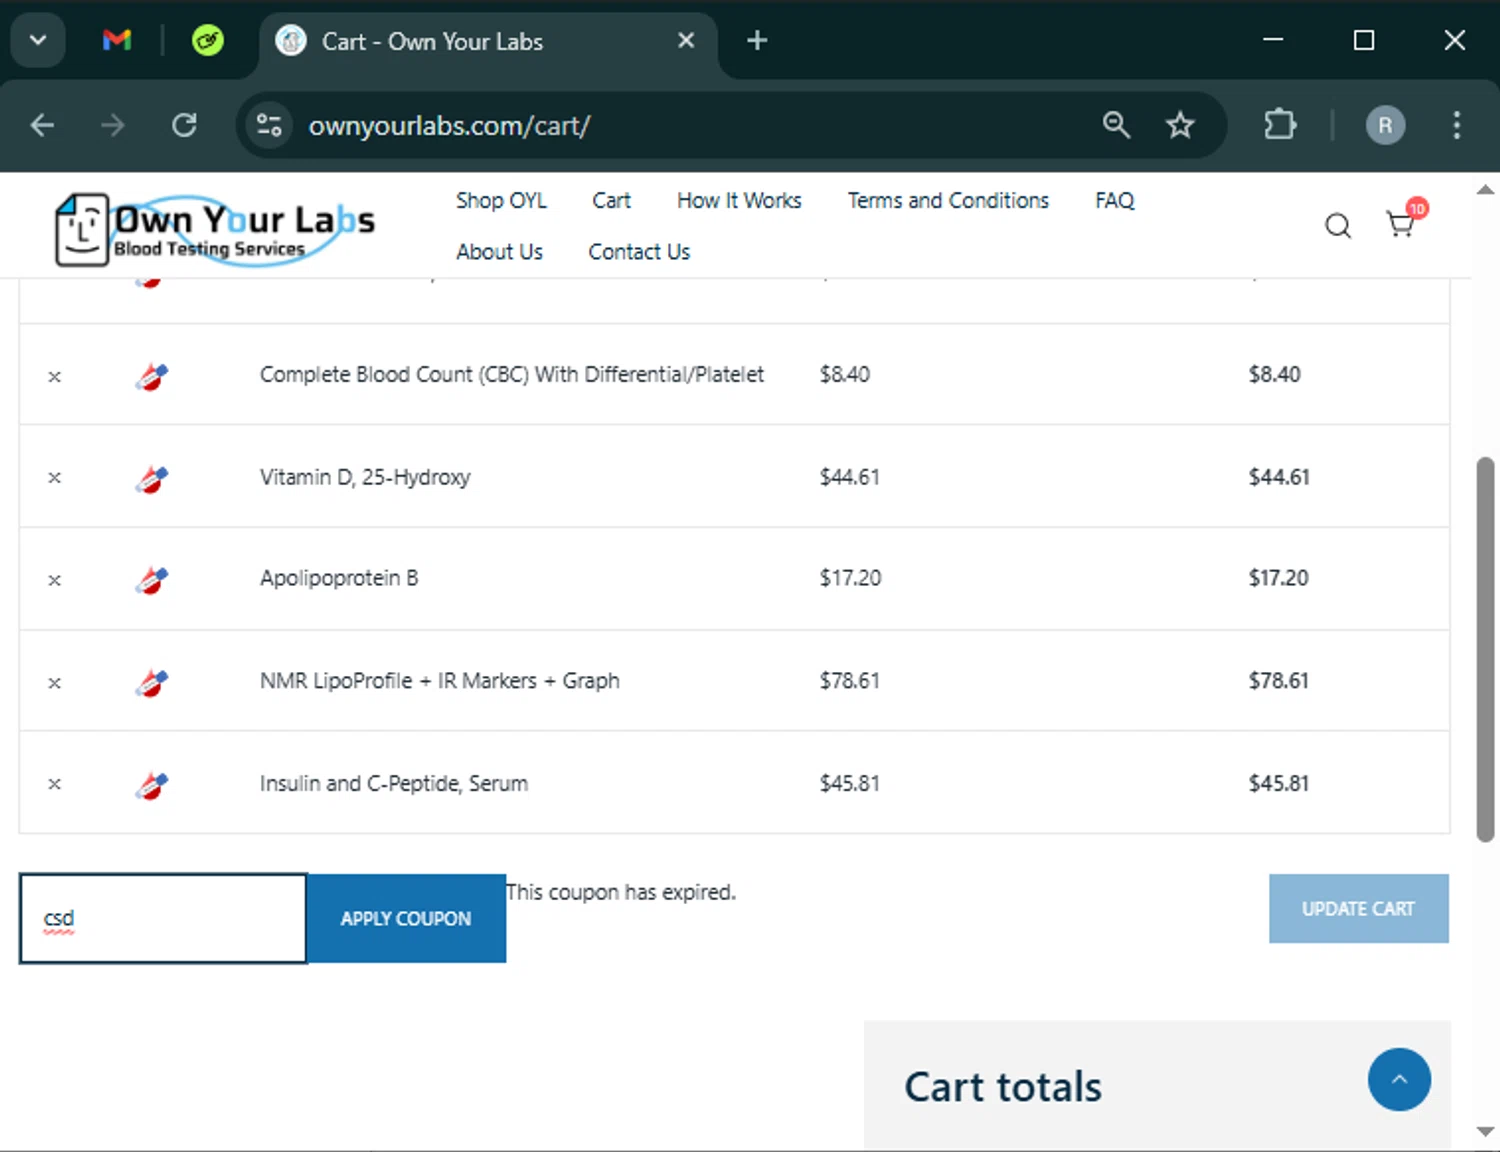This screenshot has width=1500, height=1152.
Task: Open Insulin and C-Peptide, Serum product
Action: tap(394, 784)
